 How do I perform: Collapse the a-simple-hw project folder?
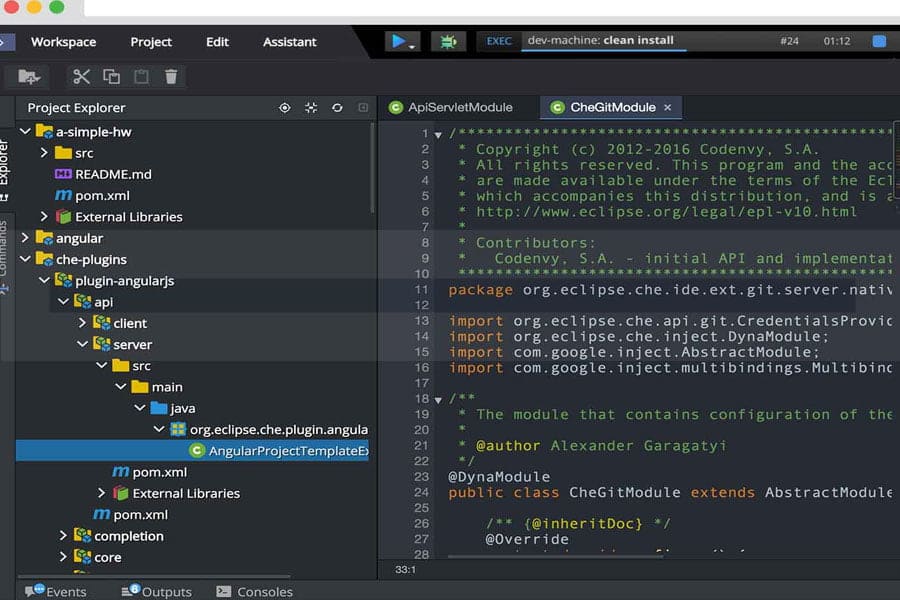25,132
